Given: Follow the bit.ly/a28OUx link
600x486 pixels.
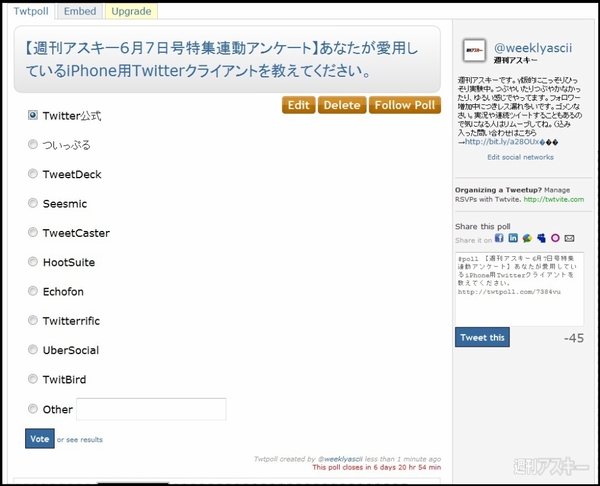Looking at the screenshot, I should click(502, 142).
